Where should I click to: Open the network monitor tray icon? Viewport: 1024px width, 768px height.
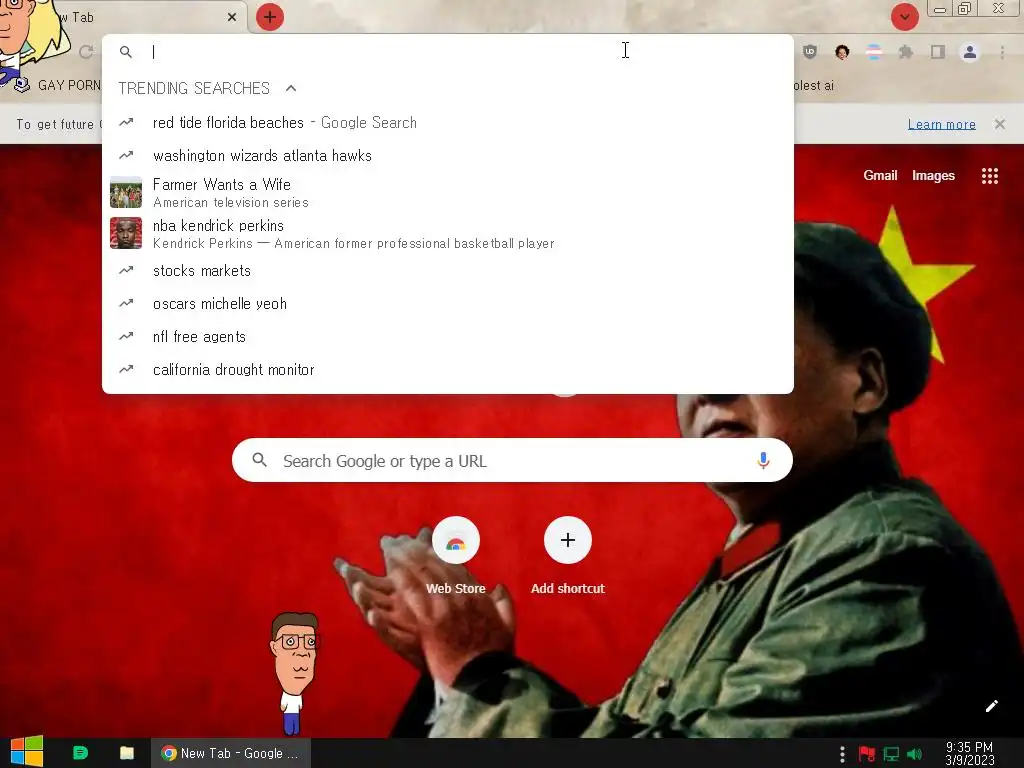tap(891, 754)
